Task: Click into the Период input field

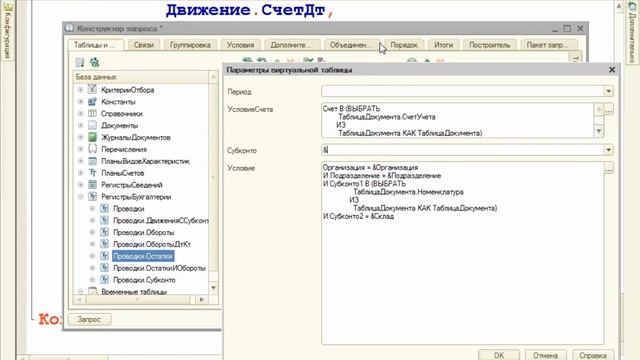Action: pos(463,91)
